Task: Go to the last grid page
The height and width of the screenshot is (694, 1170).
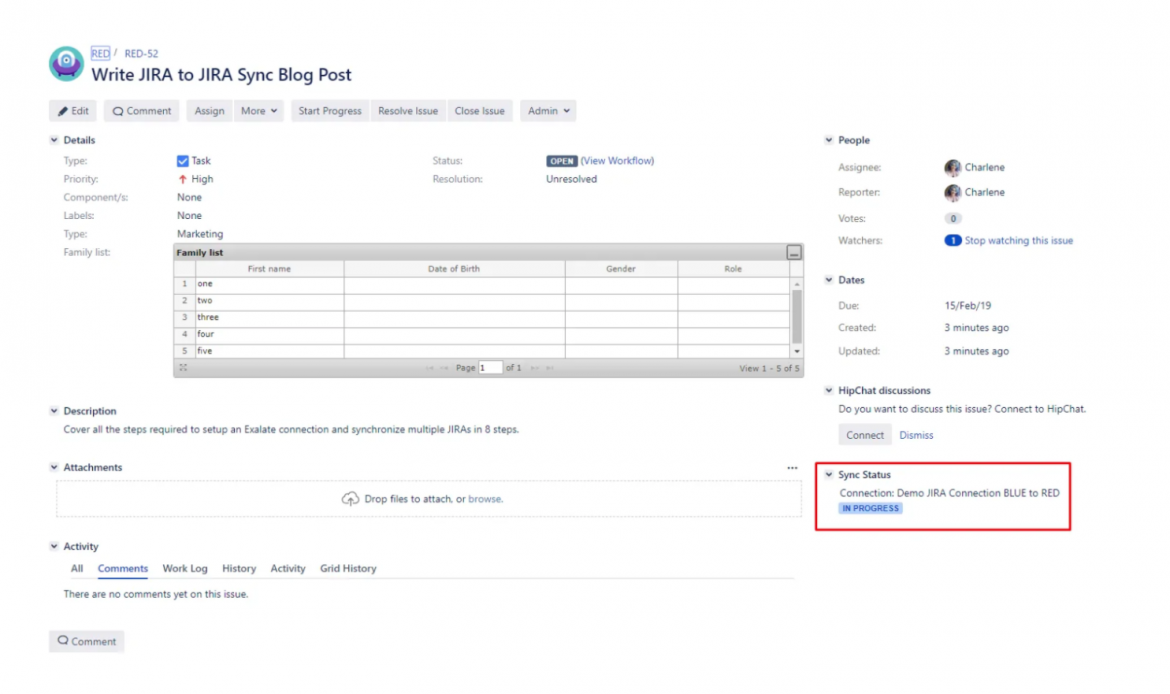Action: 550,368
